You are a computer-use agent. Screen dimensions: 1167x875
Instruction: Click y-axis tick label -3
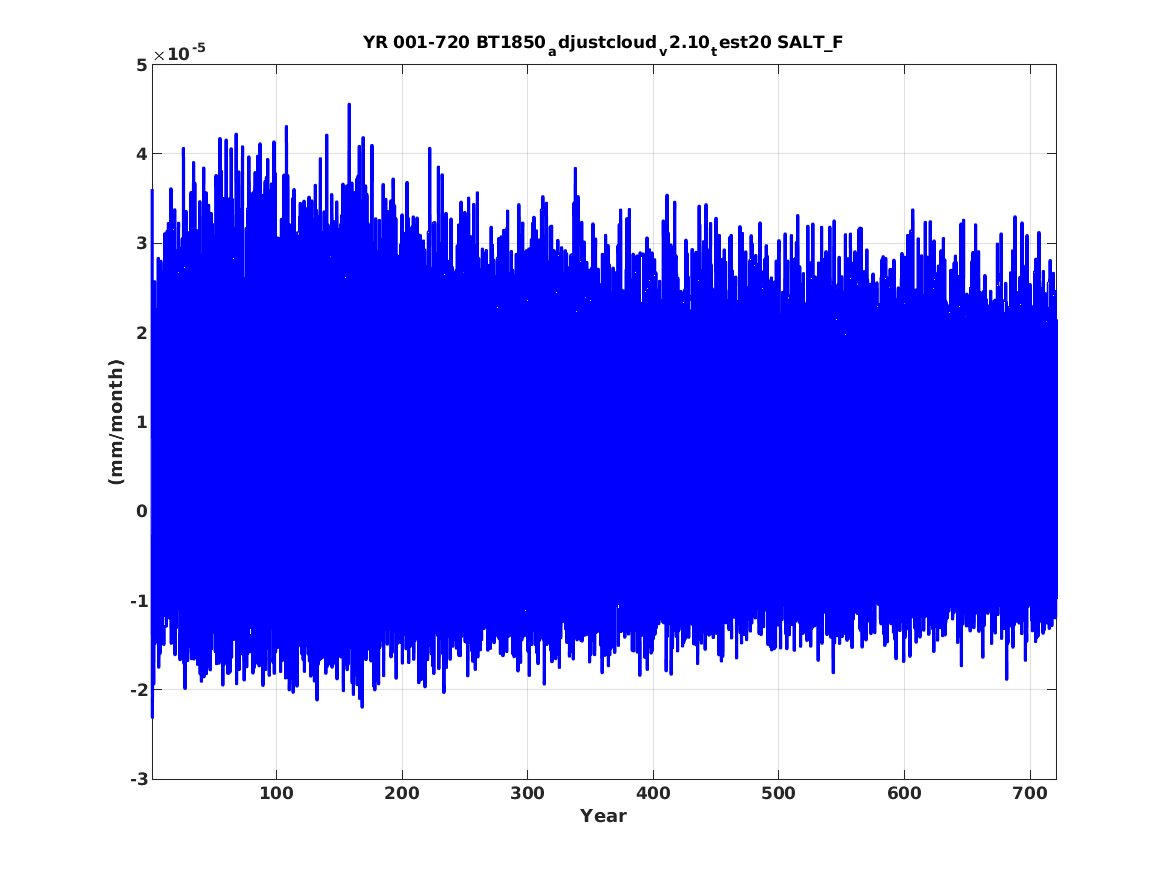point(138,779)
